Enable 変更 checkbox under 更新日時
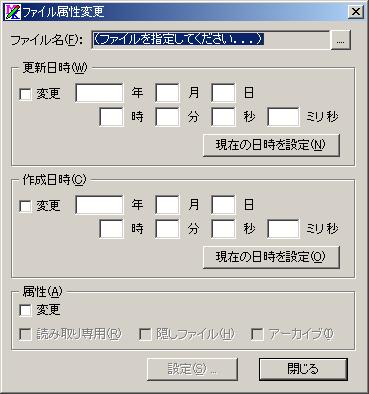The width and height of the screenshot is (369, 394). (x=25, y=94)
